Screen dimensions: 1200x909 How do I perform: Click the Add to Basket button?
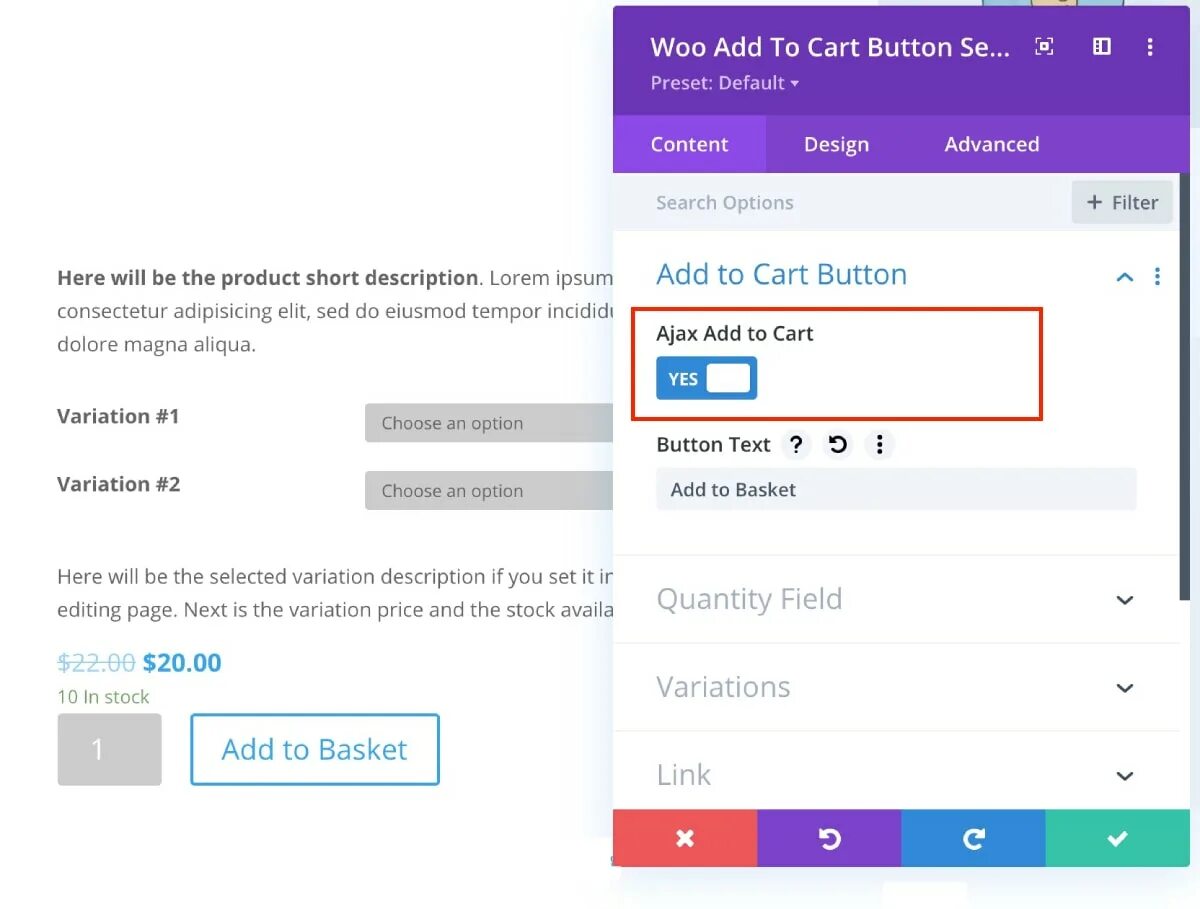[314, 749]
